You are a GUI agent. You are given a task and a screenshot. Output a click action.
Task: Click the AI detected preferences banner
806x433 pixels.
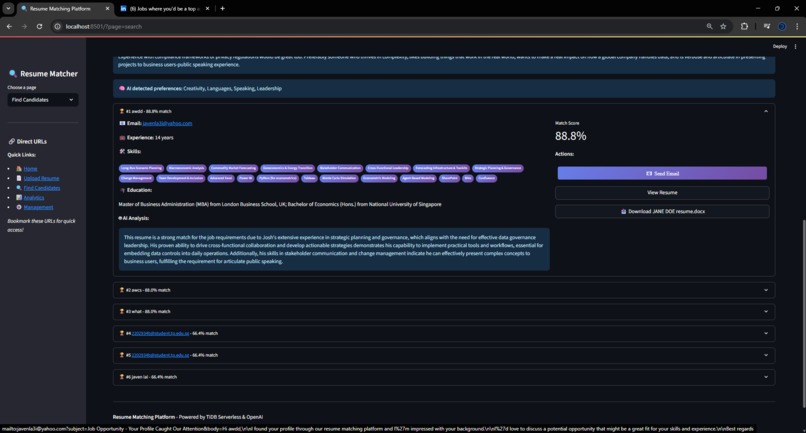tap(444, 88)
